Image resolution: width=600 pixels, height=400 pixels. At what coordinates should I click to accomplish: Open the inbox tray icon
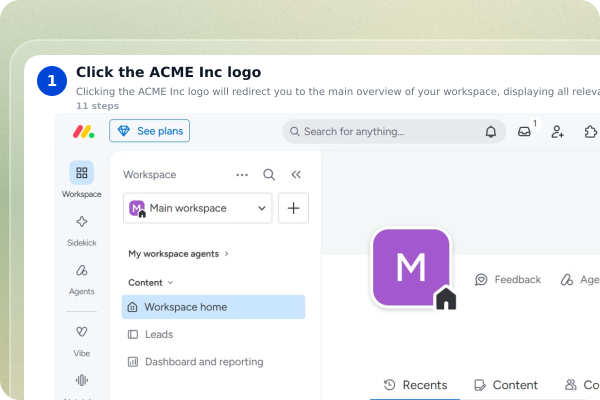click(524, 132)
